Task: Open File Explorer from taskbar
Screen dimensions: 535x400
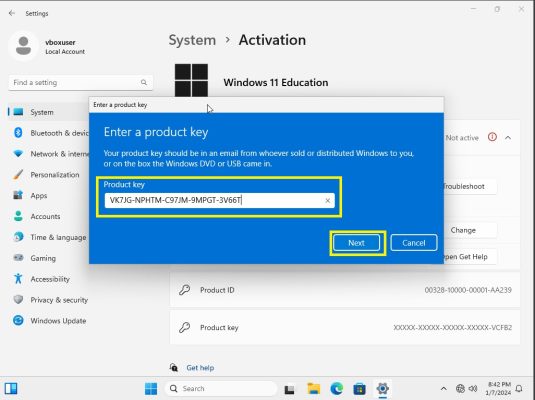Action: pos(314,389)
